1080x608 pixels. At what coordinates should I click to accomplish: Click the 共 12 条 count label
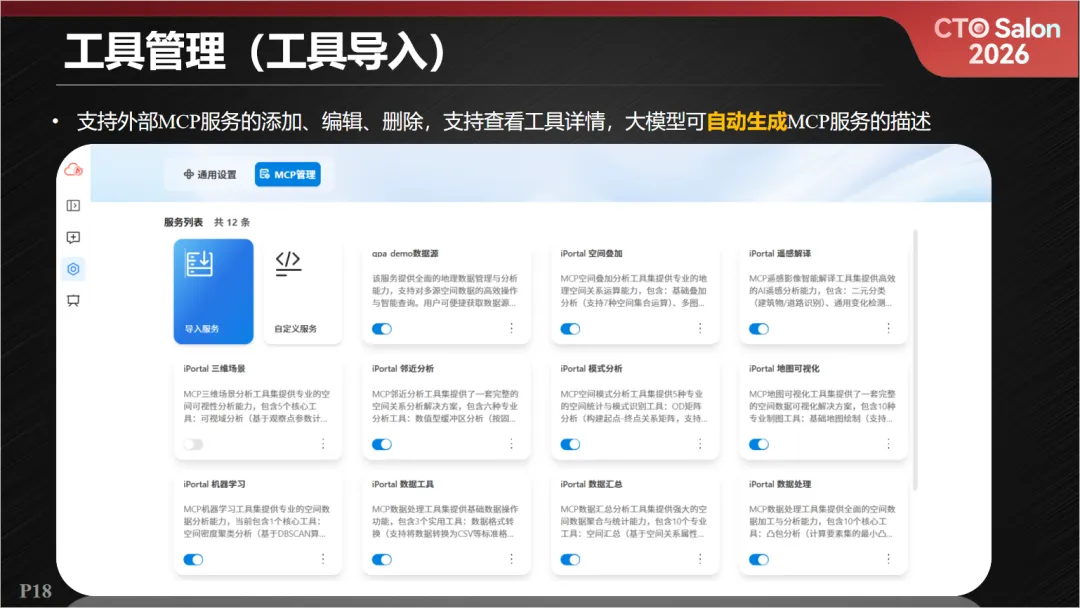pos(231,222)
